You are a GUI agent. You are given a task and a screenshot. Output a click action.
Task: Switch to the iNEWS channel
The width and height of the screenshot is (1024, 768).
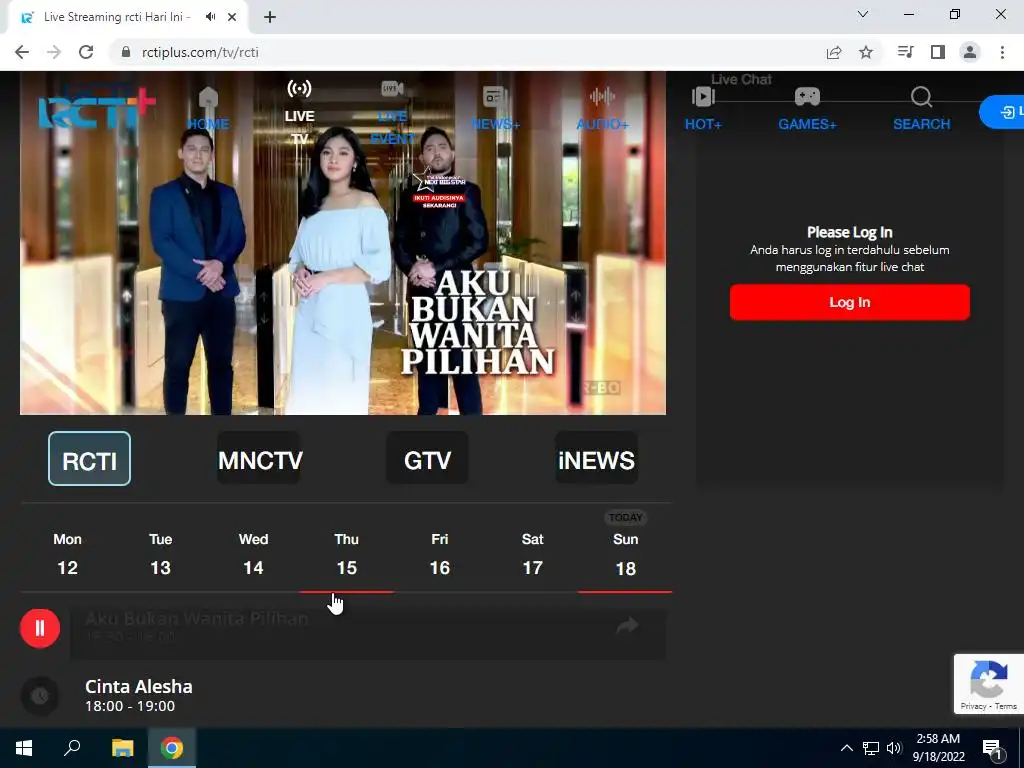pyautogui.click(x=596, y=458)
